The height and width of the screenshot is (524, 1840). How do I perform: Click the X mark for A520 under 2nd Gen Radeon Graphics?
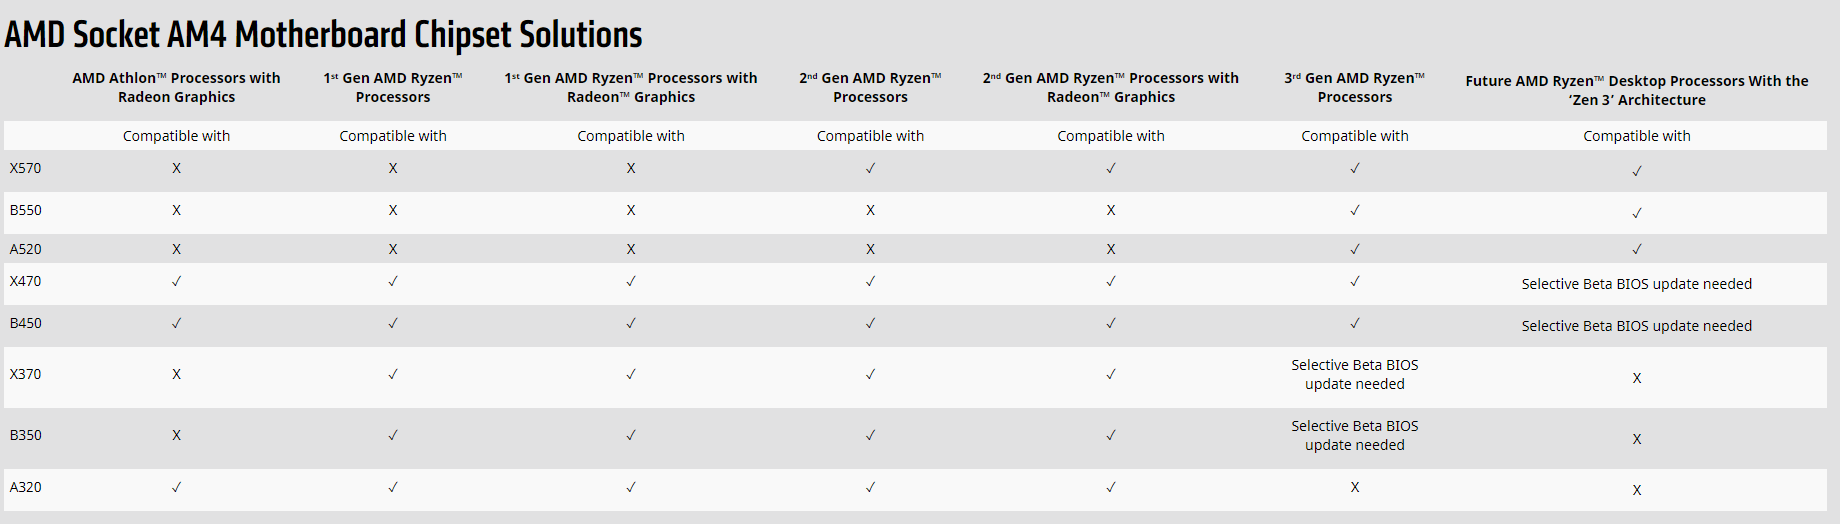tap(1111, 249)
